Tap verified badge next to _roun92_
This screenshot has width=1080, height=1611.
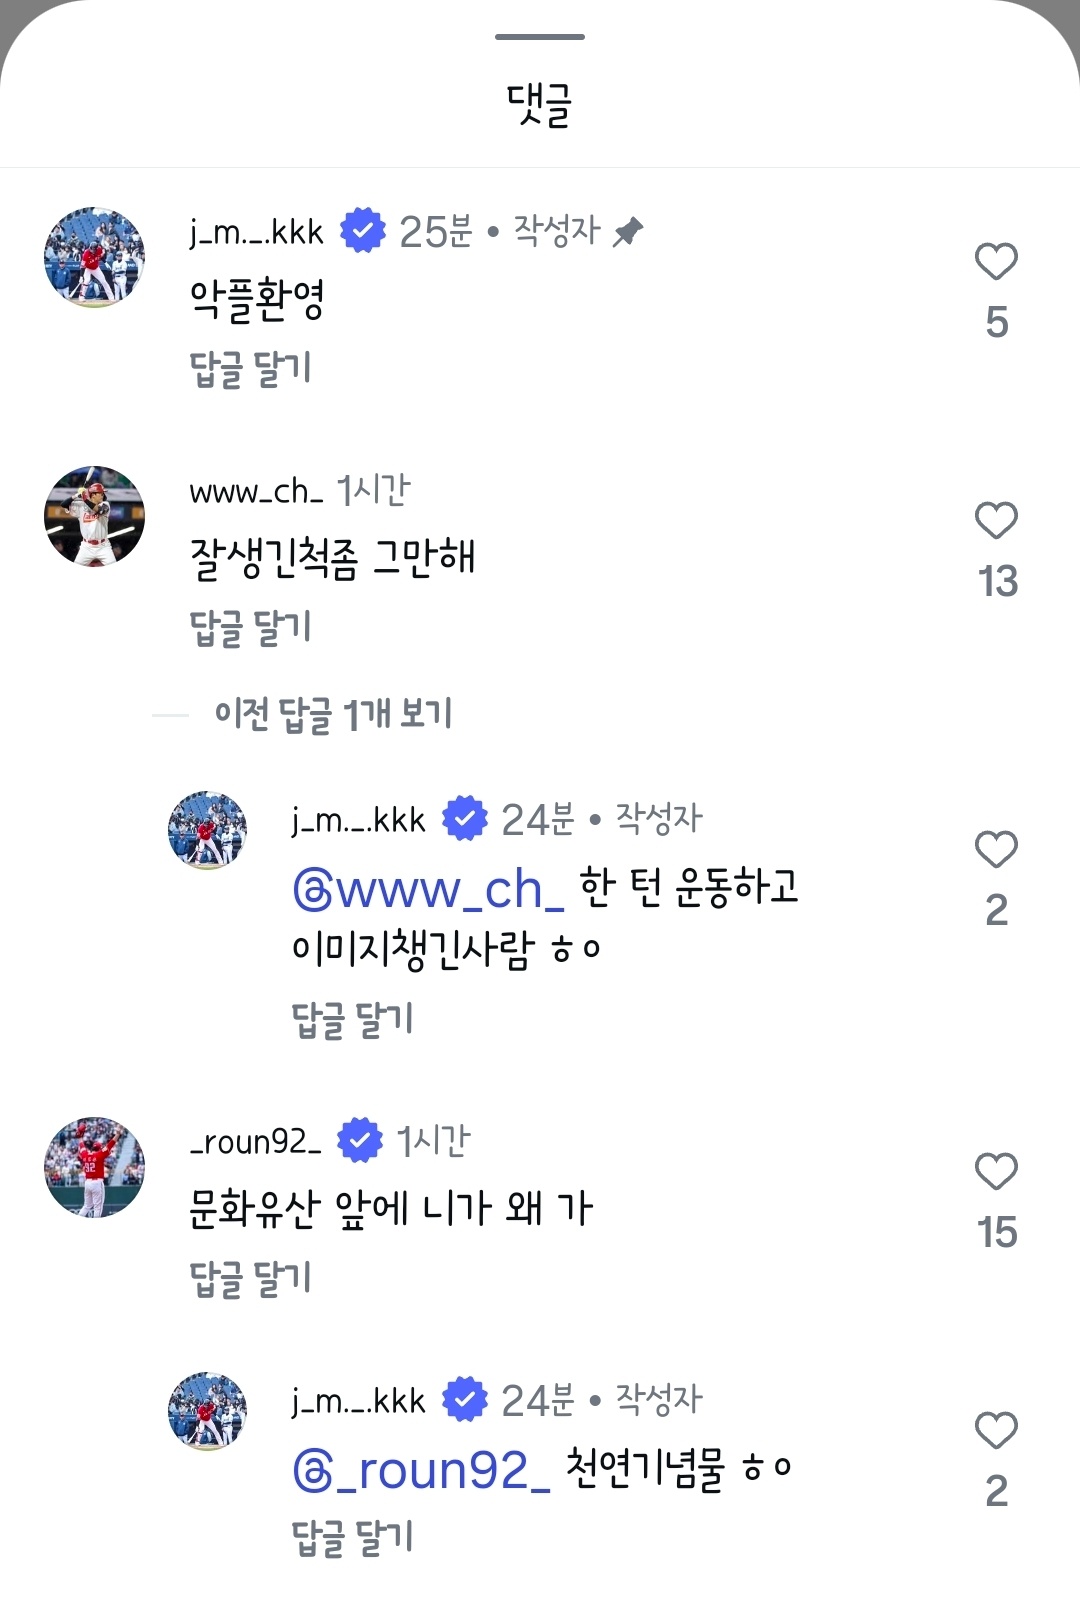[x=360, y=1141]
